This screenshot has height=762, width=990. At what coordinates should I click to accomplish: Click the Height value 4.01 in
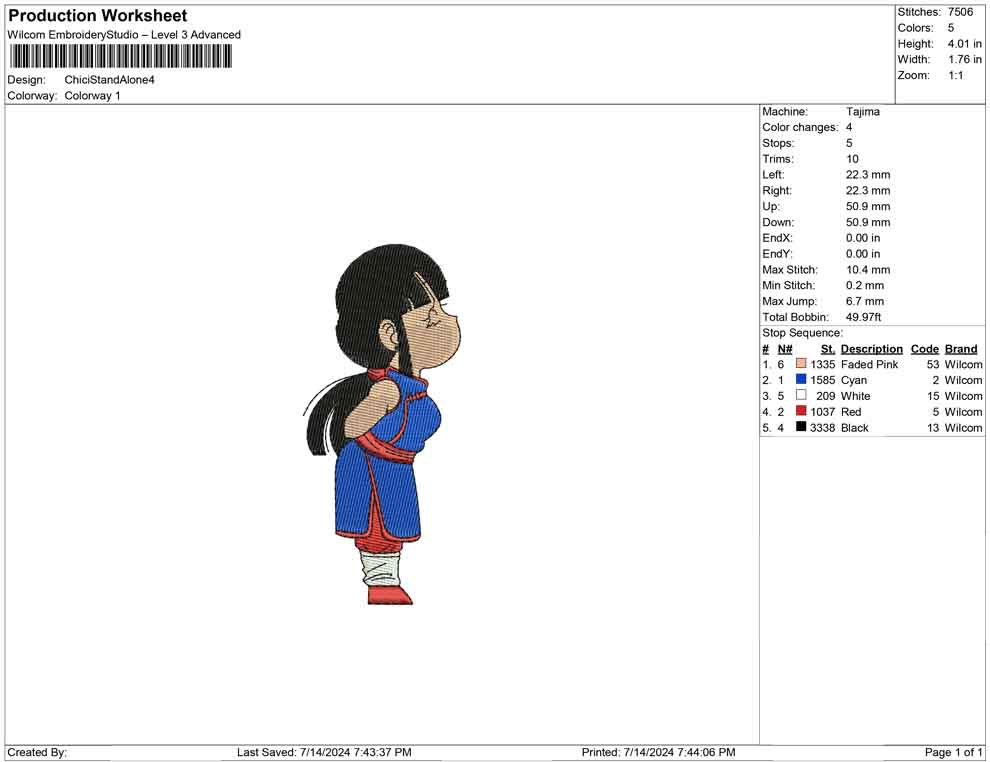[965, 44]
